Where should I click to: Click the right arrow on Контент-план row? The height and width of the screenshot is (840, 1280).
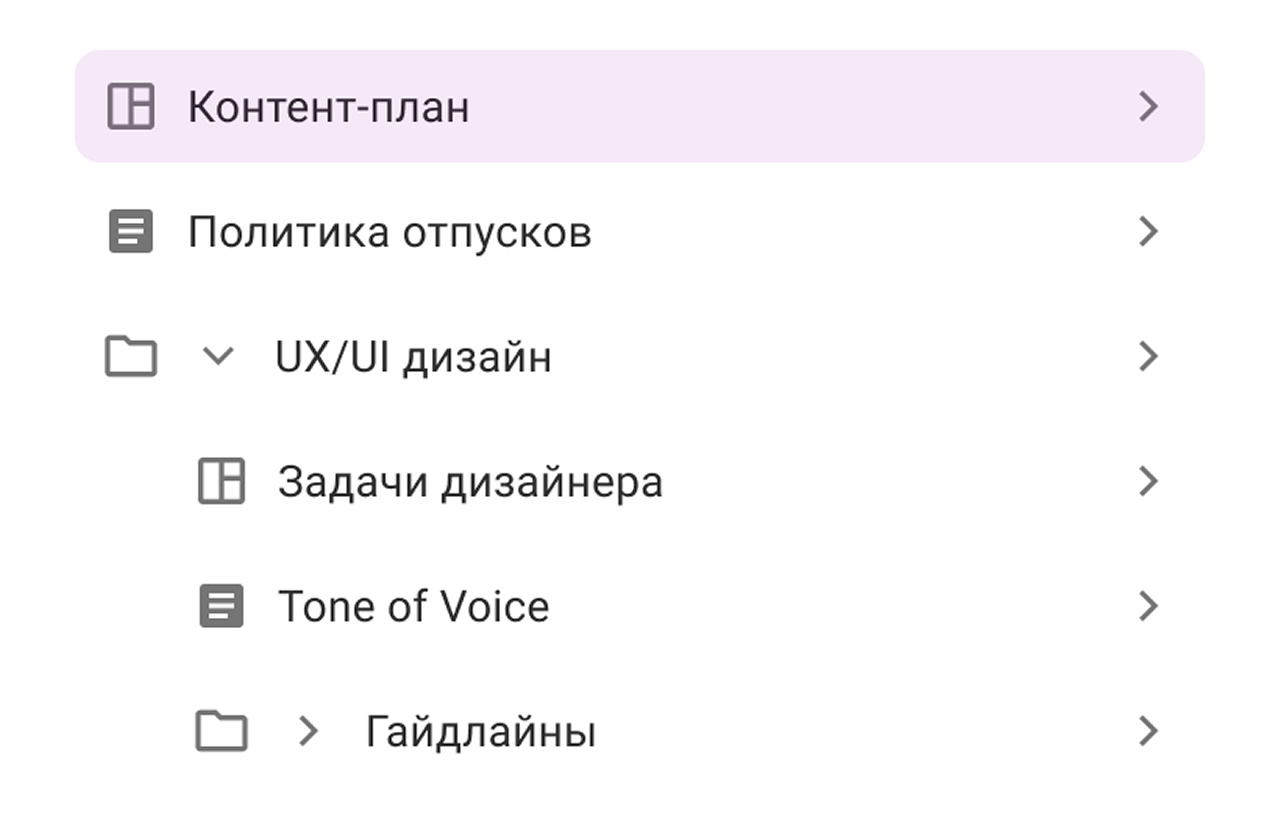(1149, 106)
